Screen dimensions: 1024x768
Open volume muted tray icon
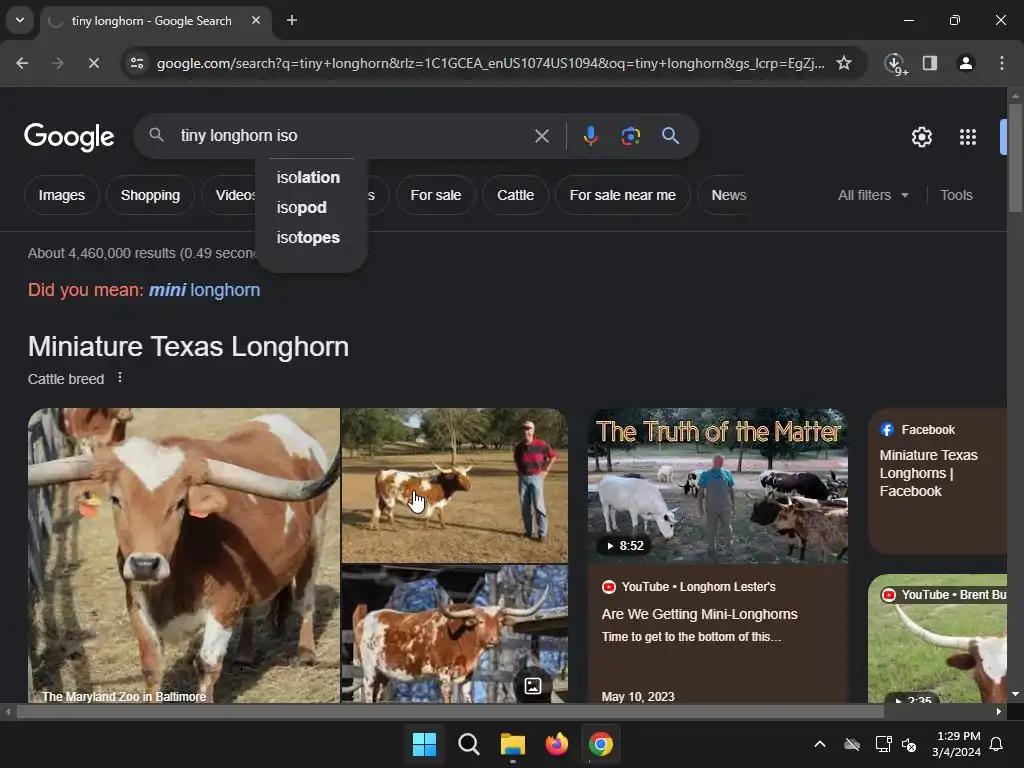click(x=909, y=744)
